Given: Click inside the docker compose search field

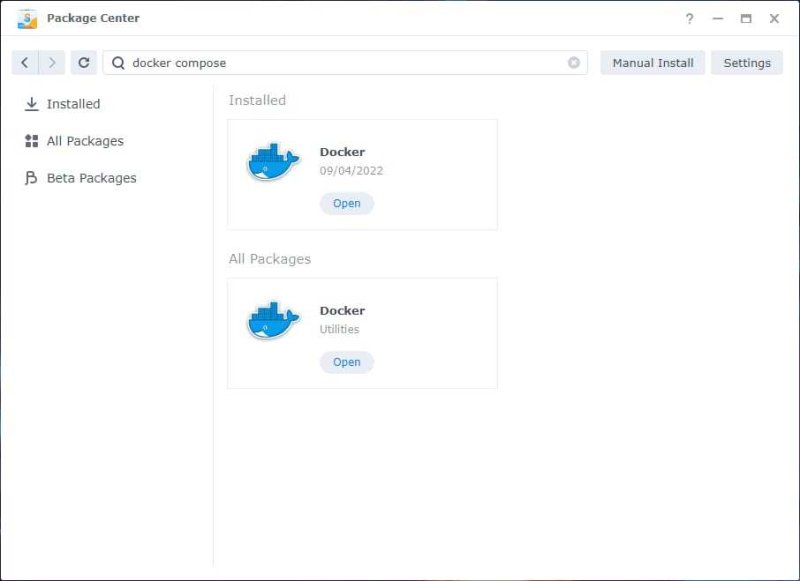Looking at the screenshot, I should pyautogui.click(x=300, y=62).
